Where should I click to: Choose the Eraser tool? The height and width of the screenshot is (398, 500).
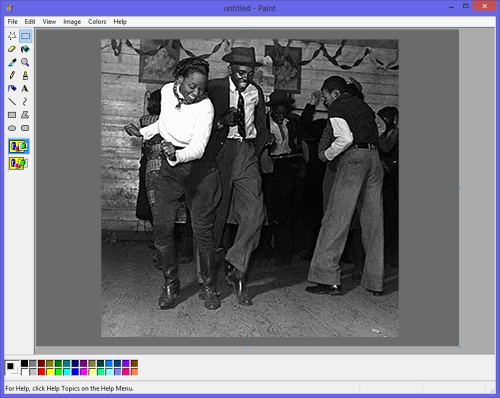pos(12,49)
